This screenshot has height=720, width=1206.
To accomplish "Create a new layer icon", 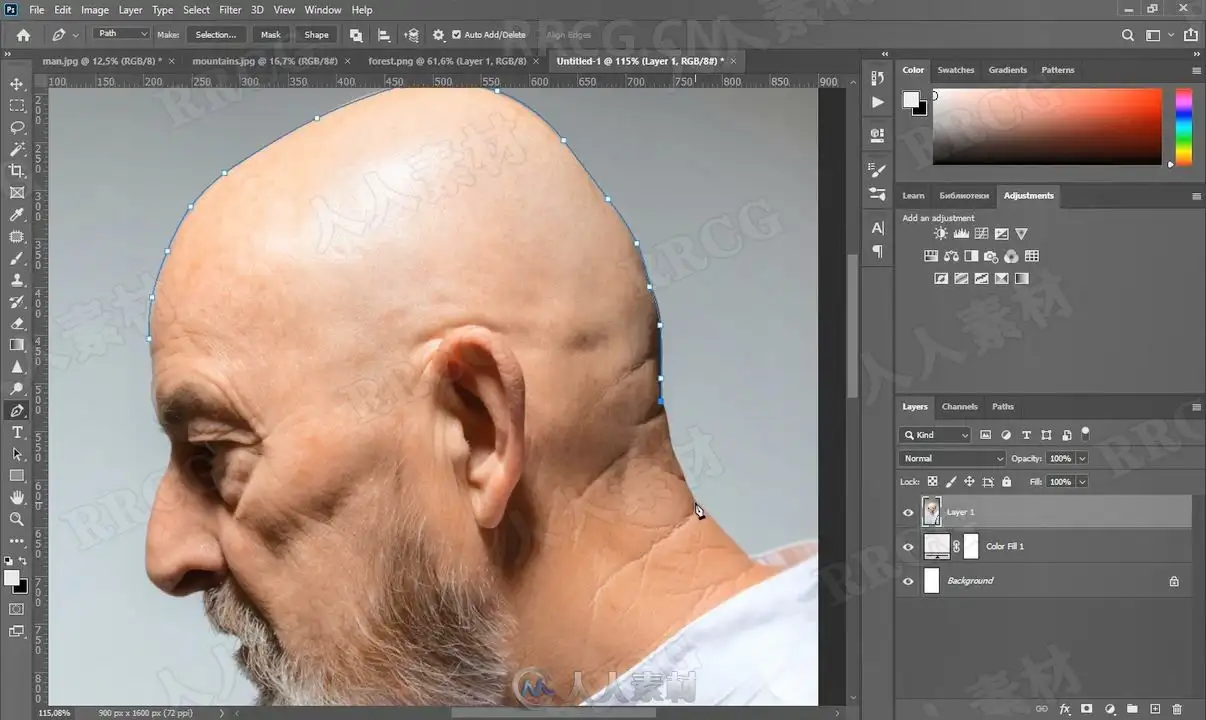I will pyautogui.click(x=1155, y=709).
